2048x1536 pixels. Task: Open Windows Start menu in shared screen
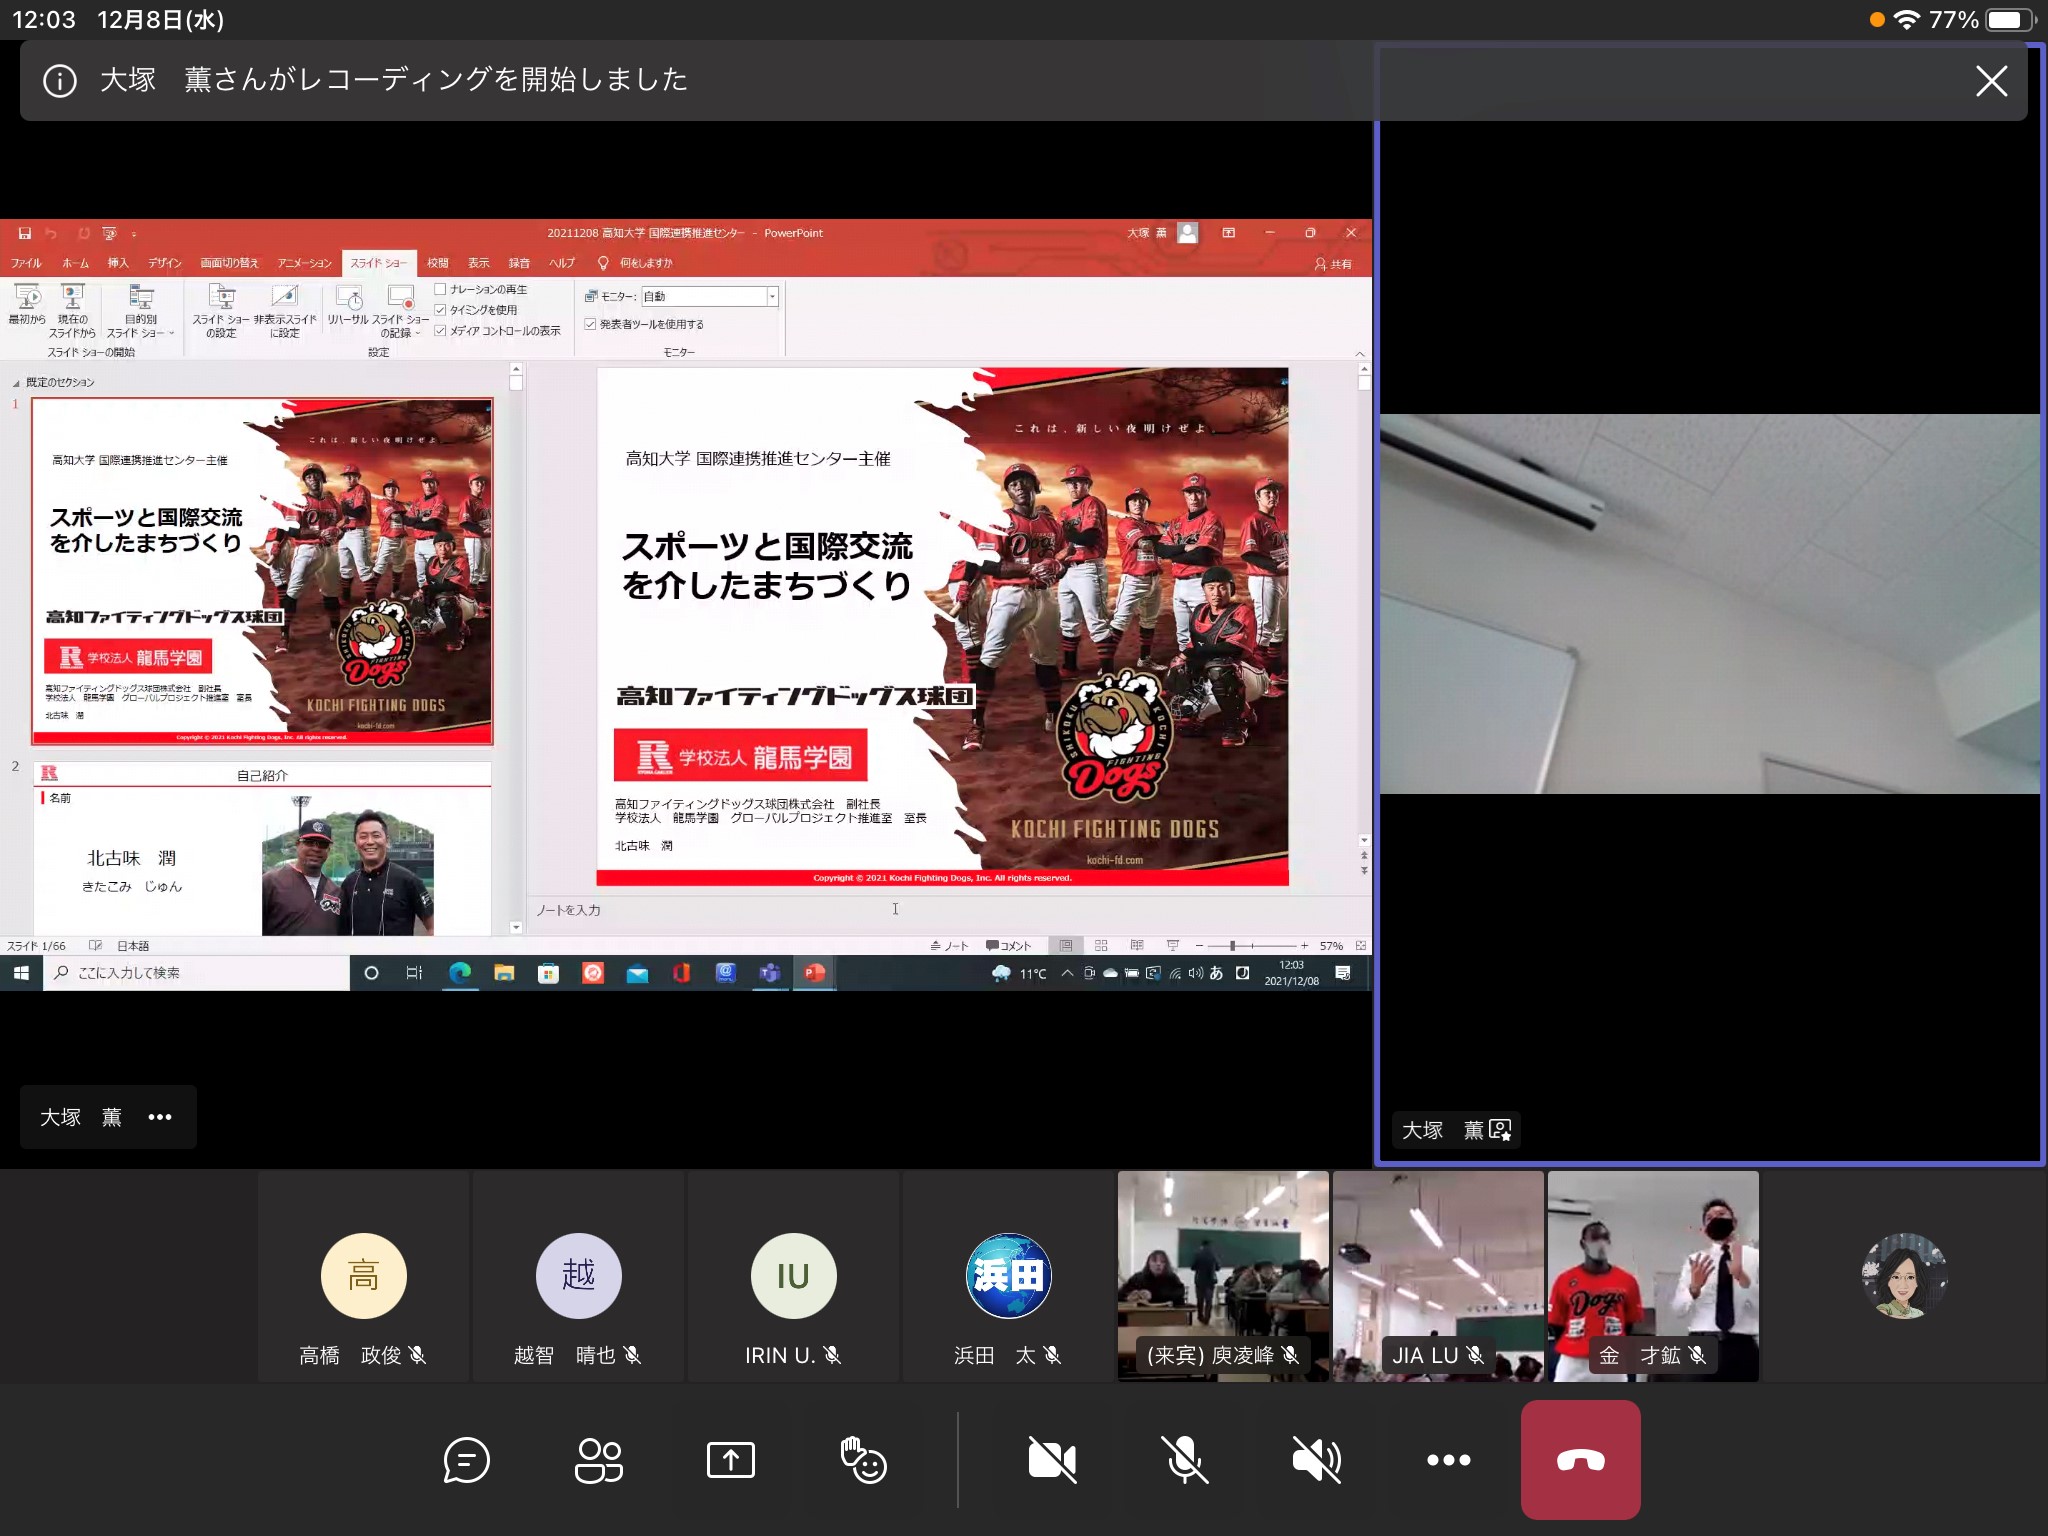click(x=21, y=973)
